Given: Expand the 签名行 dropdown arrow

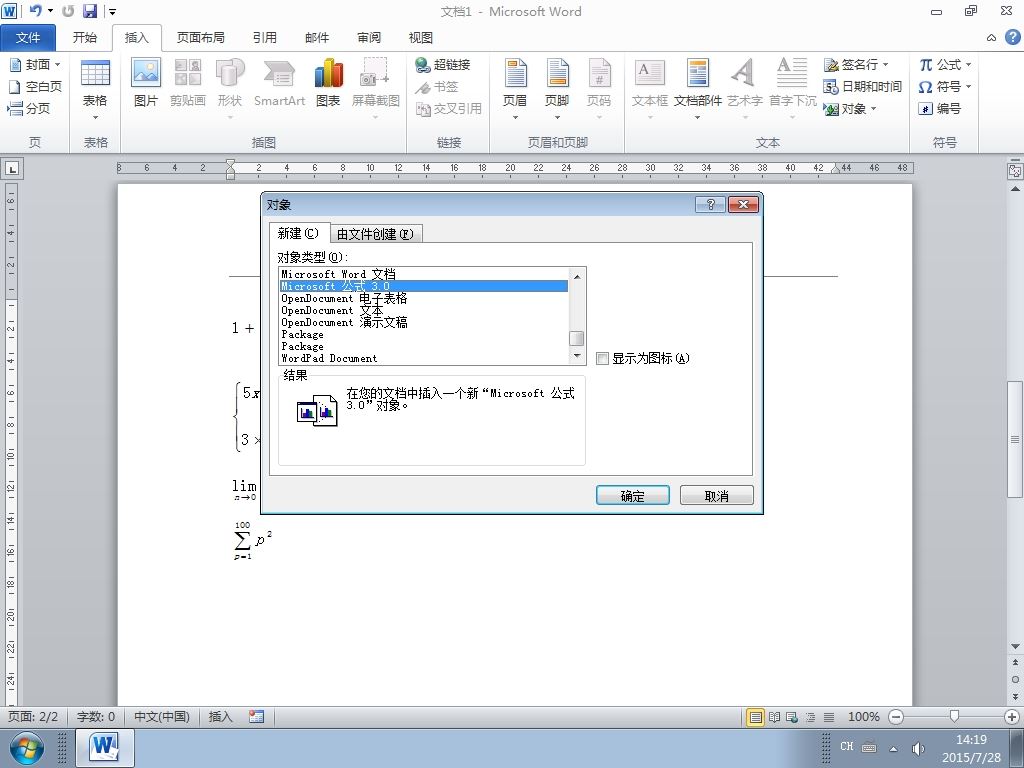Looking at the screenshot, I should click(x=886, y=64).
